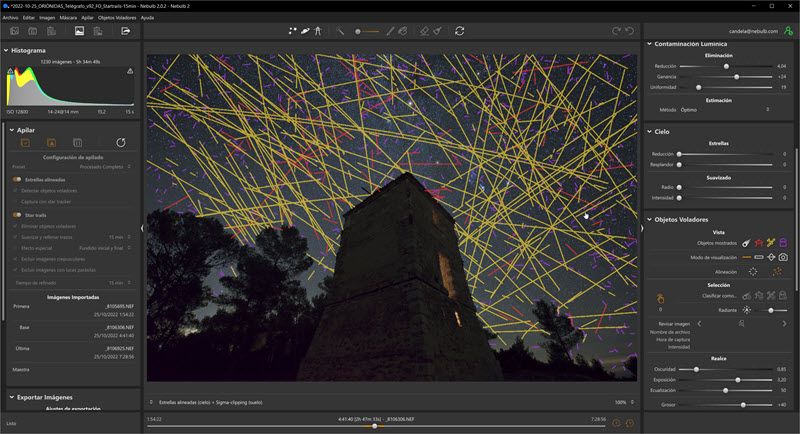This screenshot has height=434, width=800.
Task: Collapse the left panel with edge arrow
Action: pos(142,228)
